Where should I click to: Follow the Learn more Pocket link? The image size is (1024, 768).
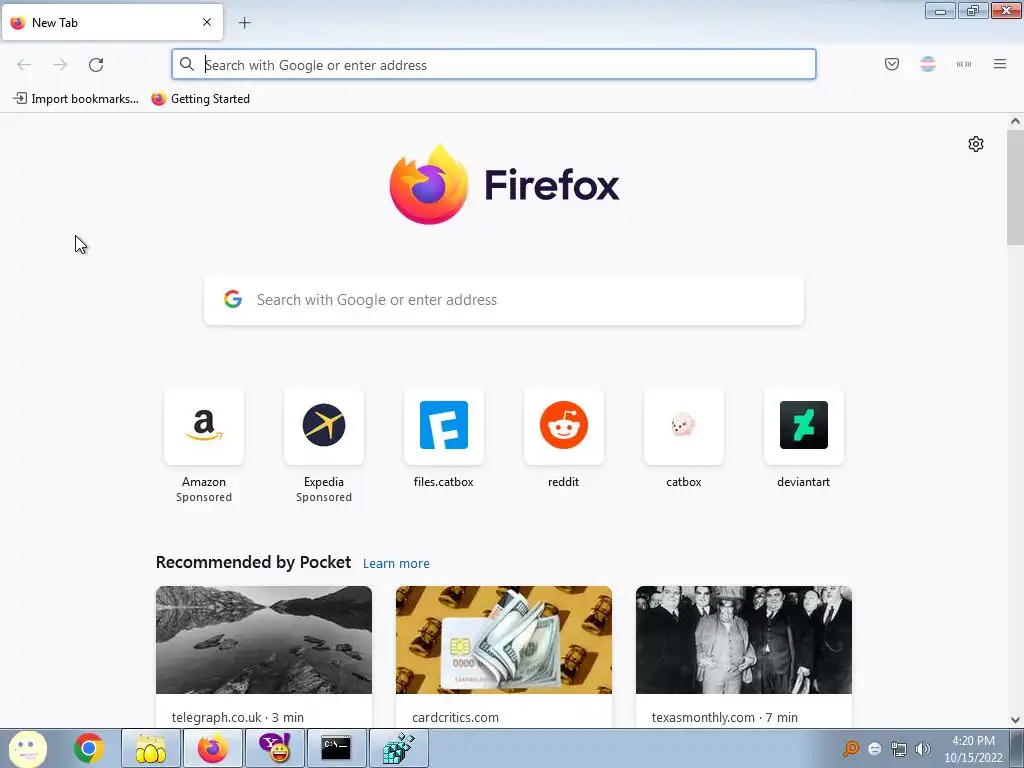point(396,563)
